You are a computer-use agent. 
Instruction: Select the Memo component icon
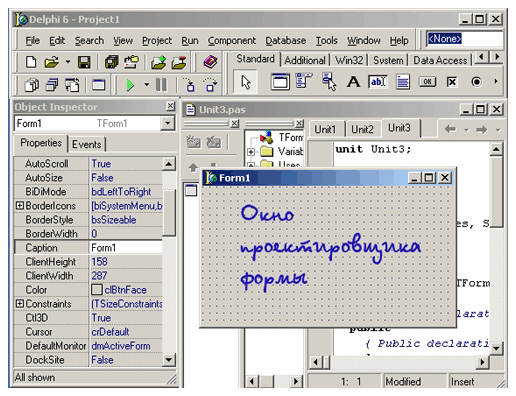[403, 82]
